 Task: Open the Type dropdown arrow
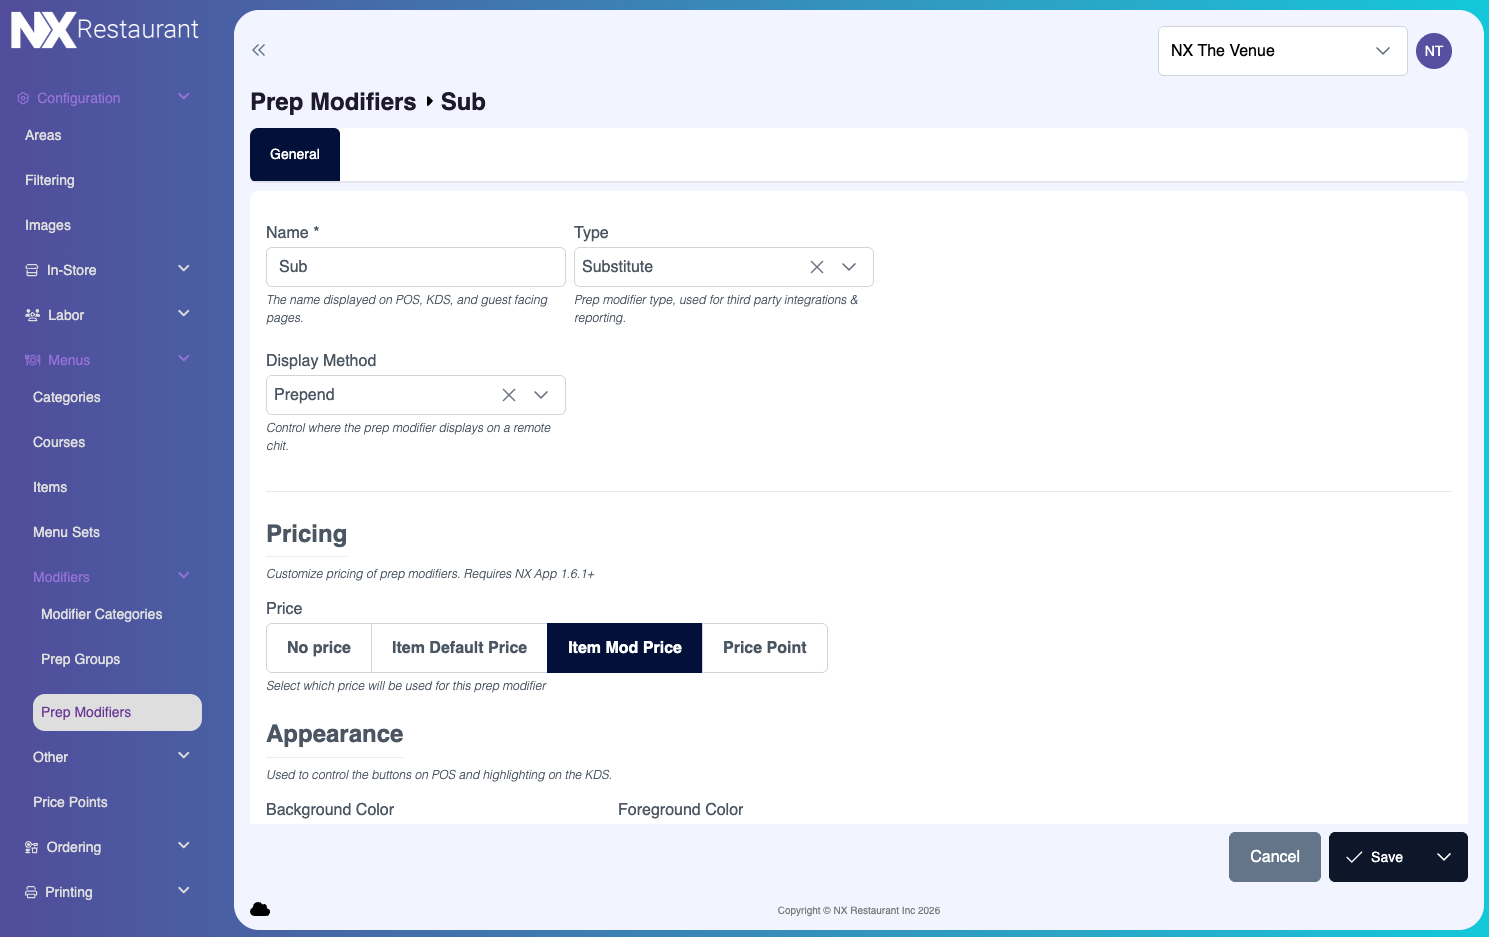point(849,267)
